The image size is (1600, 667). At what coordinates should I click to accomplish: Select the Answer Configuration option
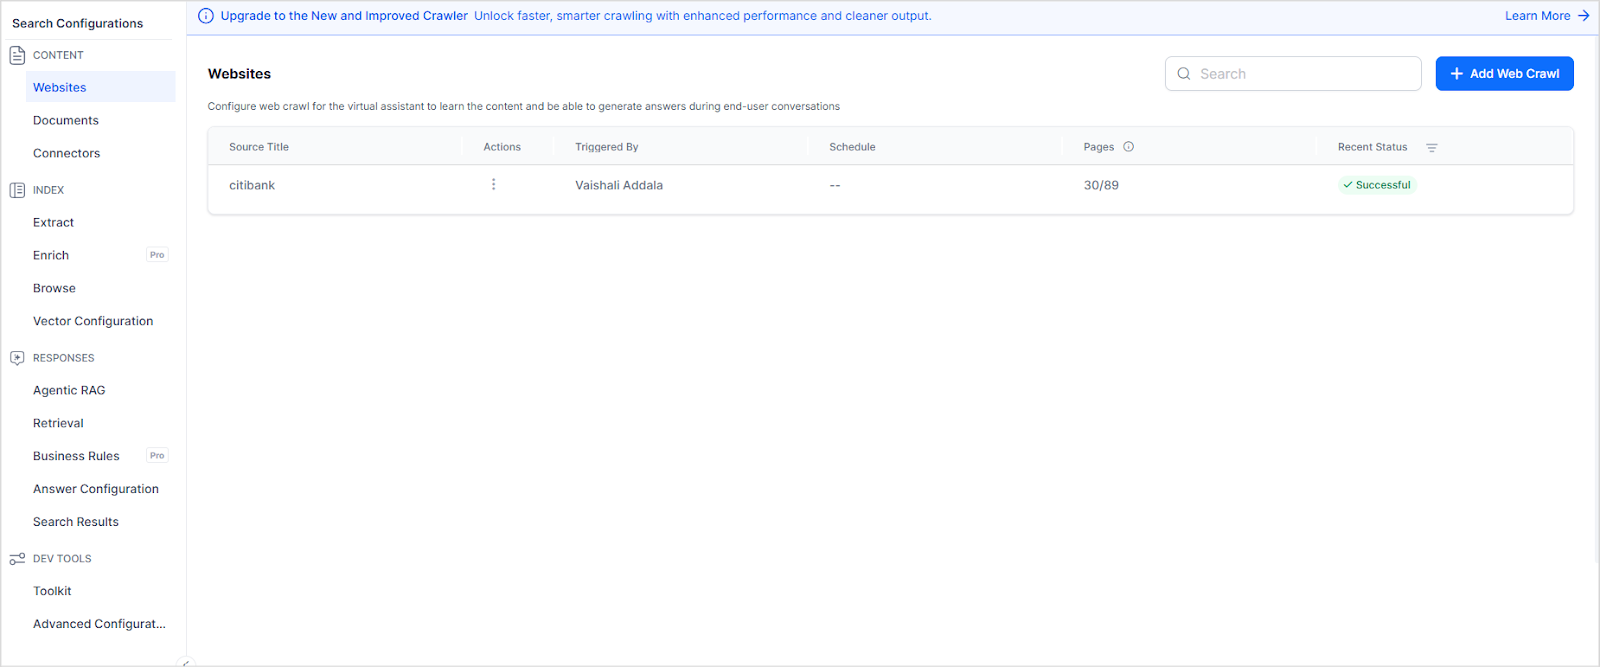(x=96, y=490)
